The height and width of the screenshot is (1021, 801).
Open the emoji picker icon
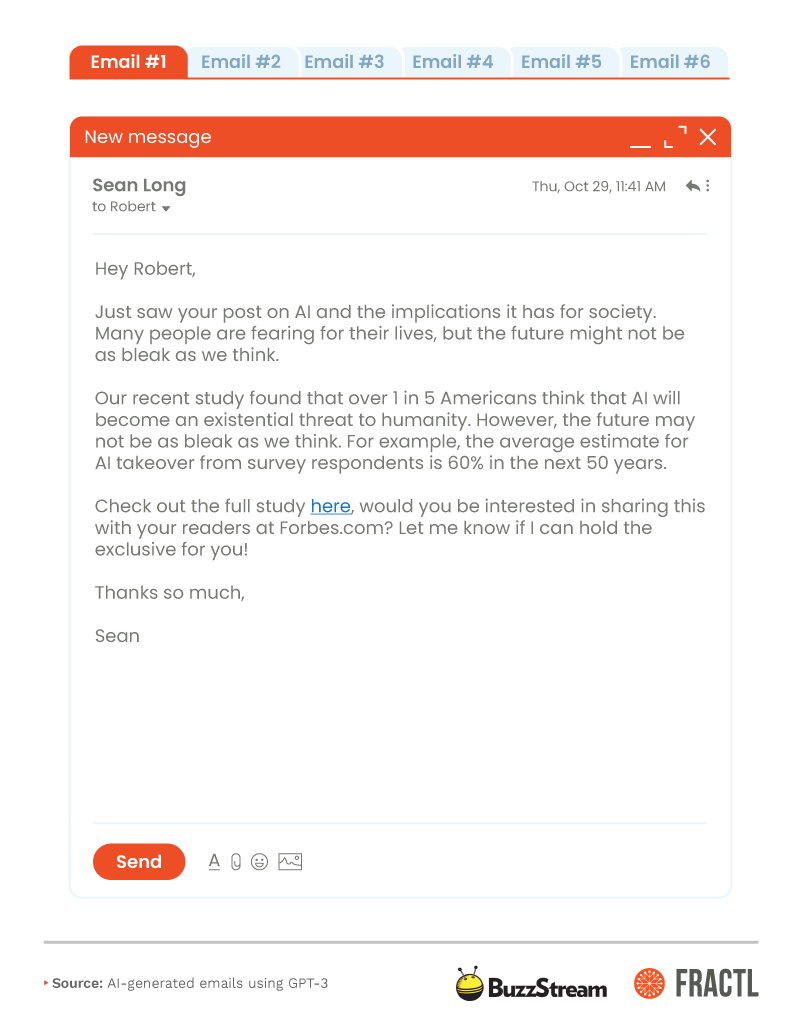click(x=260, y=861)
